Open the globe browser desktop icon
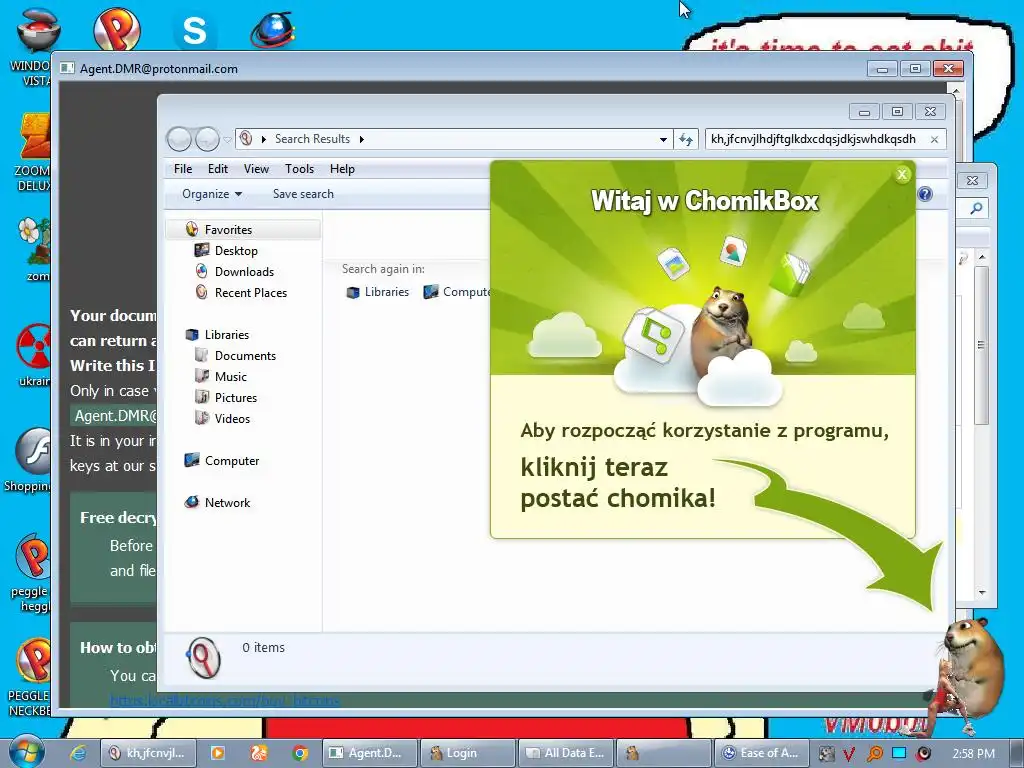The image size is (1024, 768). click(x=273, y=30)
